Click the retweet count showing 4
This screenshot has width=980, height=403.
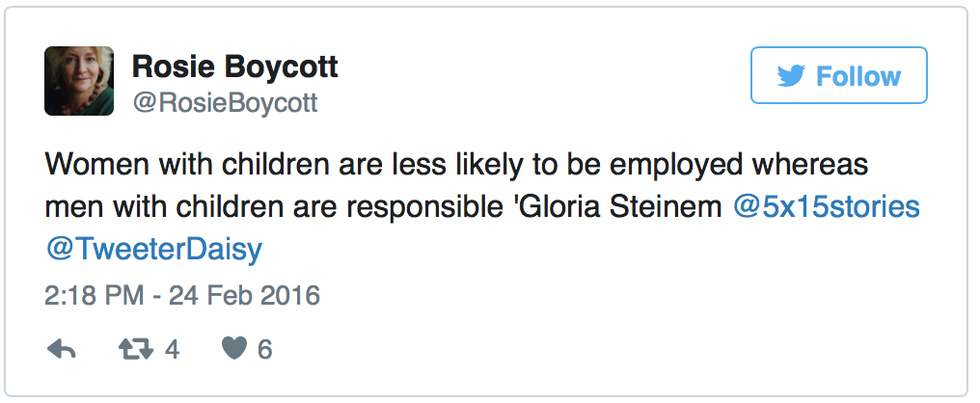click(x=171, y=349)
